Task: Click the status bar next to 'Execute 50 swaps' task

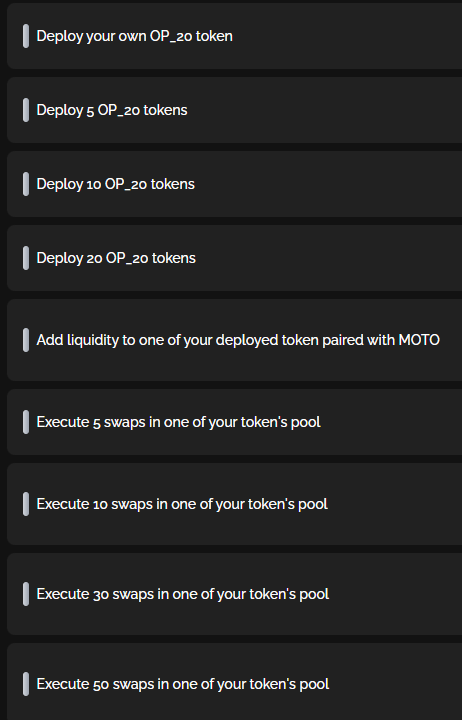Action: click(26, 684)
